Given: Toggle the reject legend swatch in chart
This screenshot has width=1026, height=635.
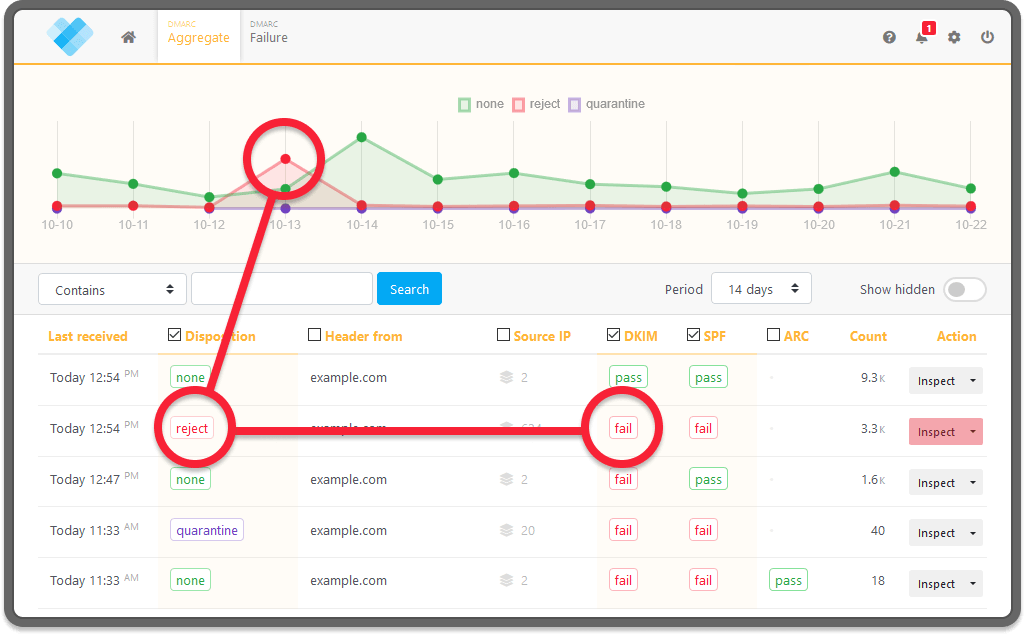Looking at the screenshot, I should (519, 104).
